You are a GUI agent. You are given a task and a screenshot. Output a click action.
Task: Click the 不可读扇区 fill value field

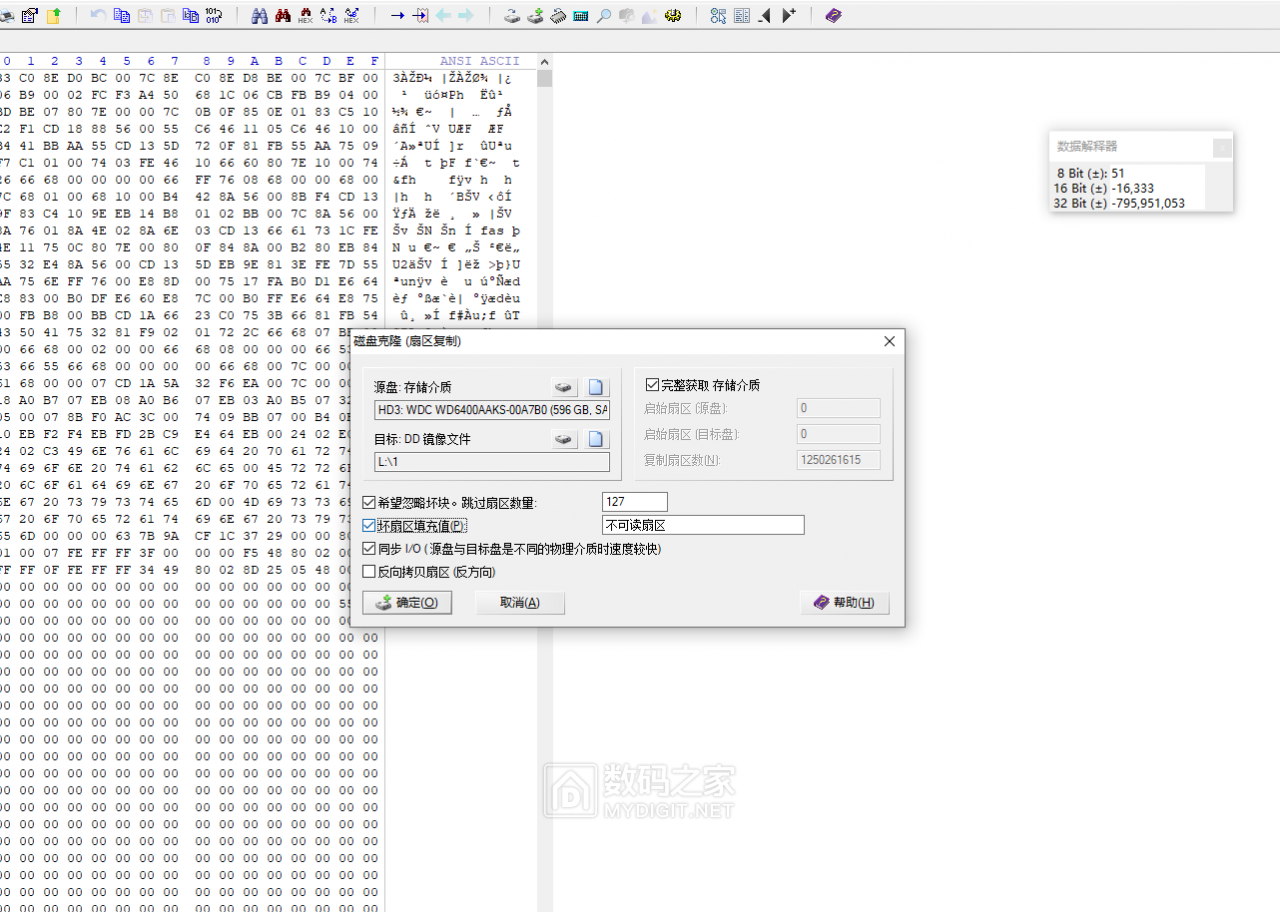coord(703,525)
